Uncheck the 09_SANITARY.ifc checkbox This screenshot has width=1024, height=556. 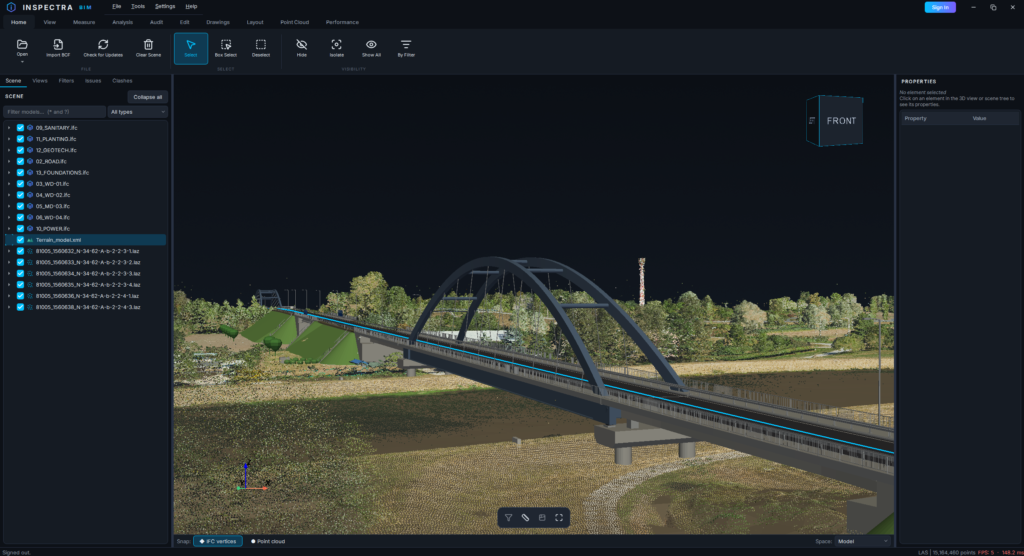click(x=20, y=128)
